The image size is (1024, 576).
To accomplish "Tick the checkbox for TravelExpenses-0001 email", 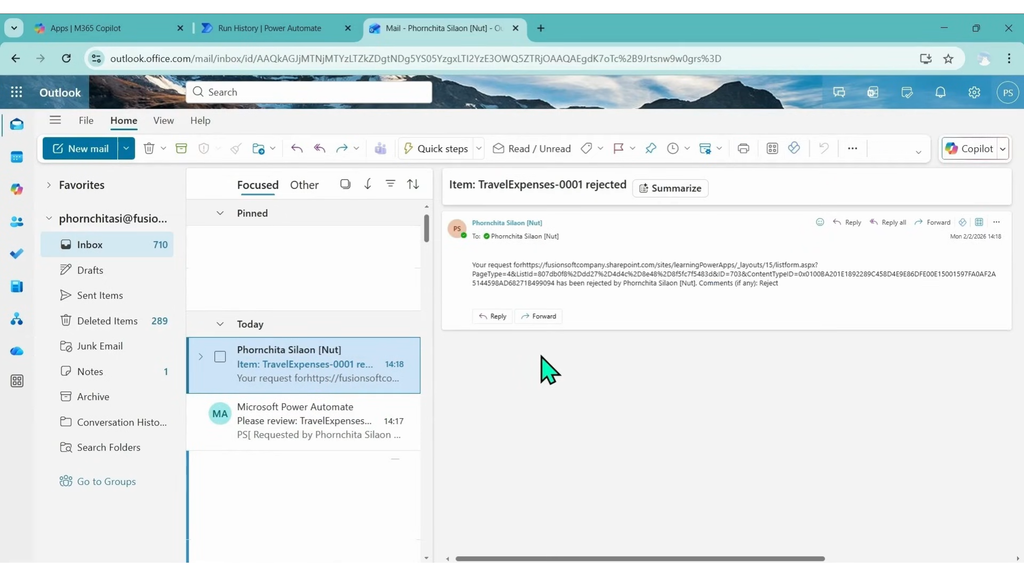I will 220,357.
